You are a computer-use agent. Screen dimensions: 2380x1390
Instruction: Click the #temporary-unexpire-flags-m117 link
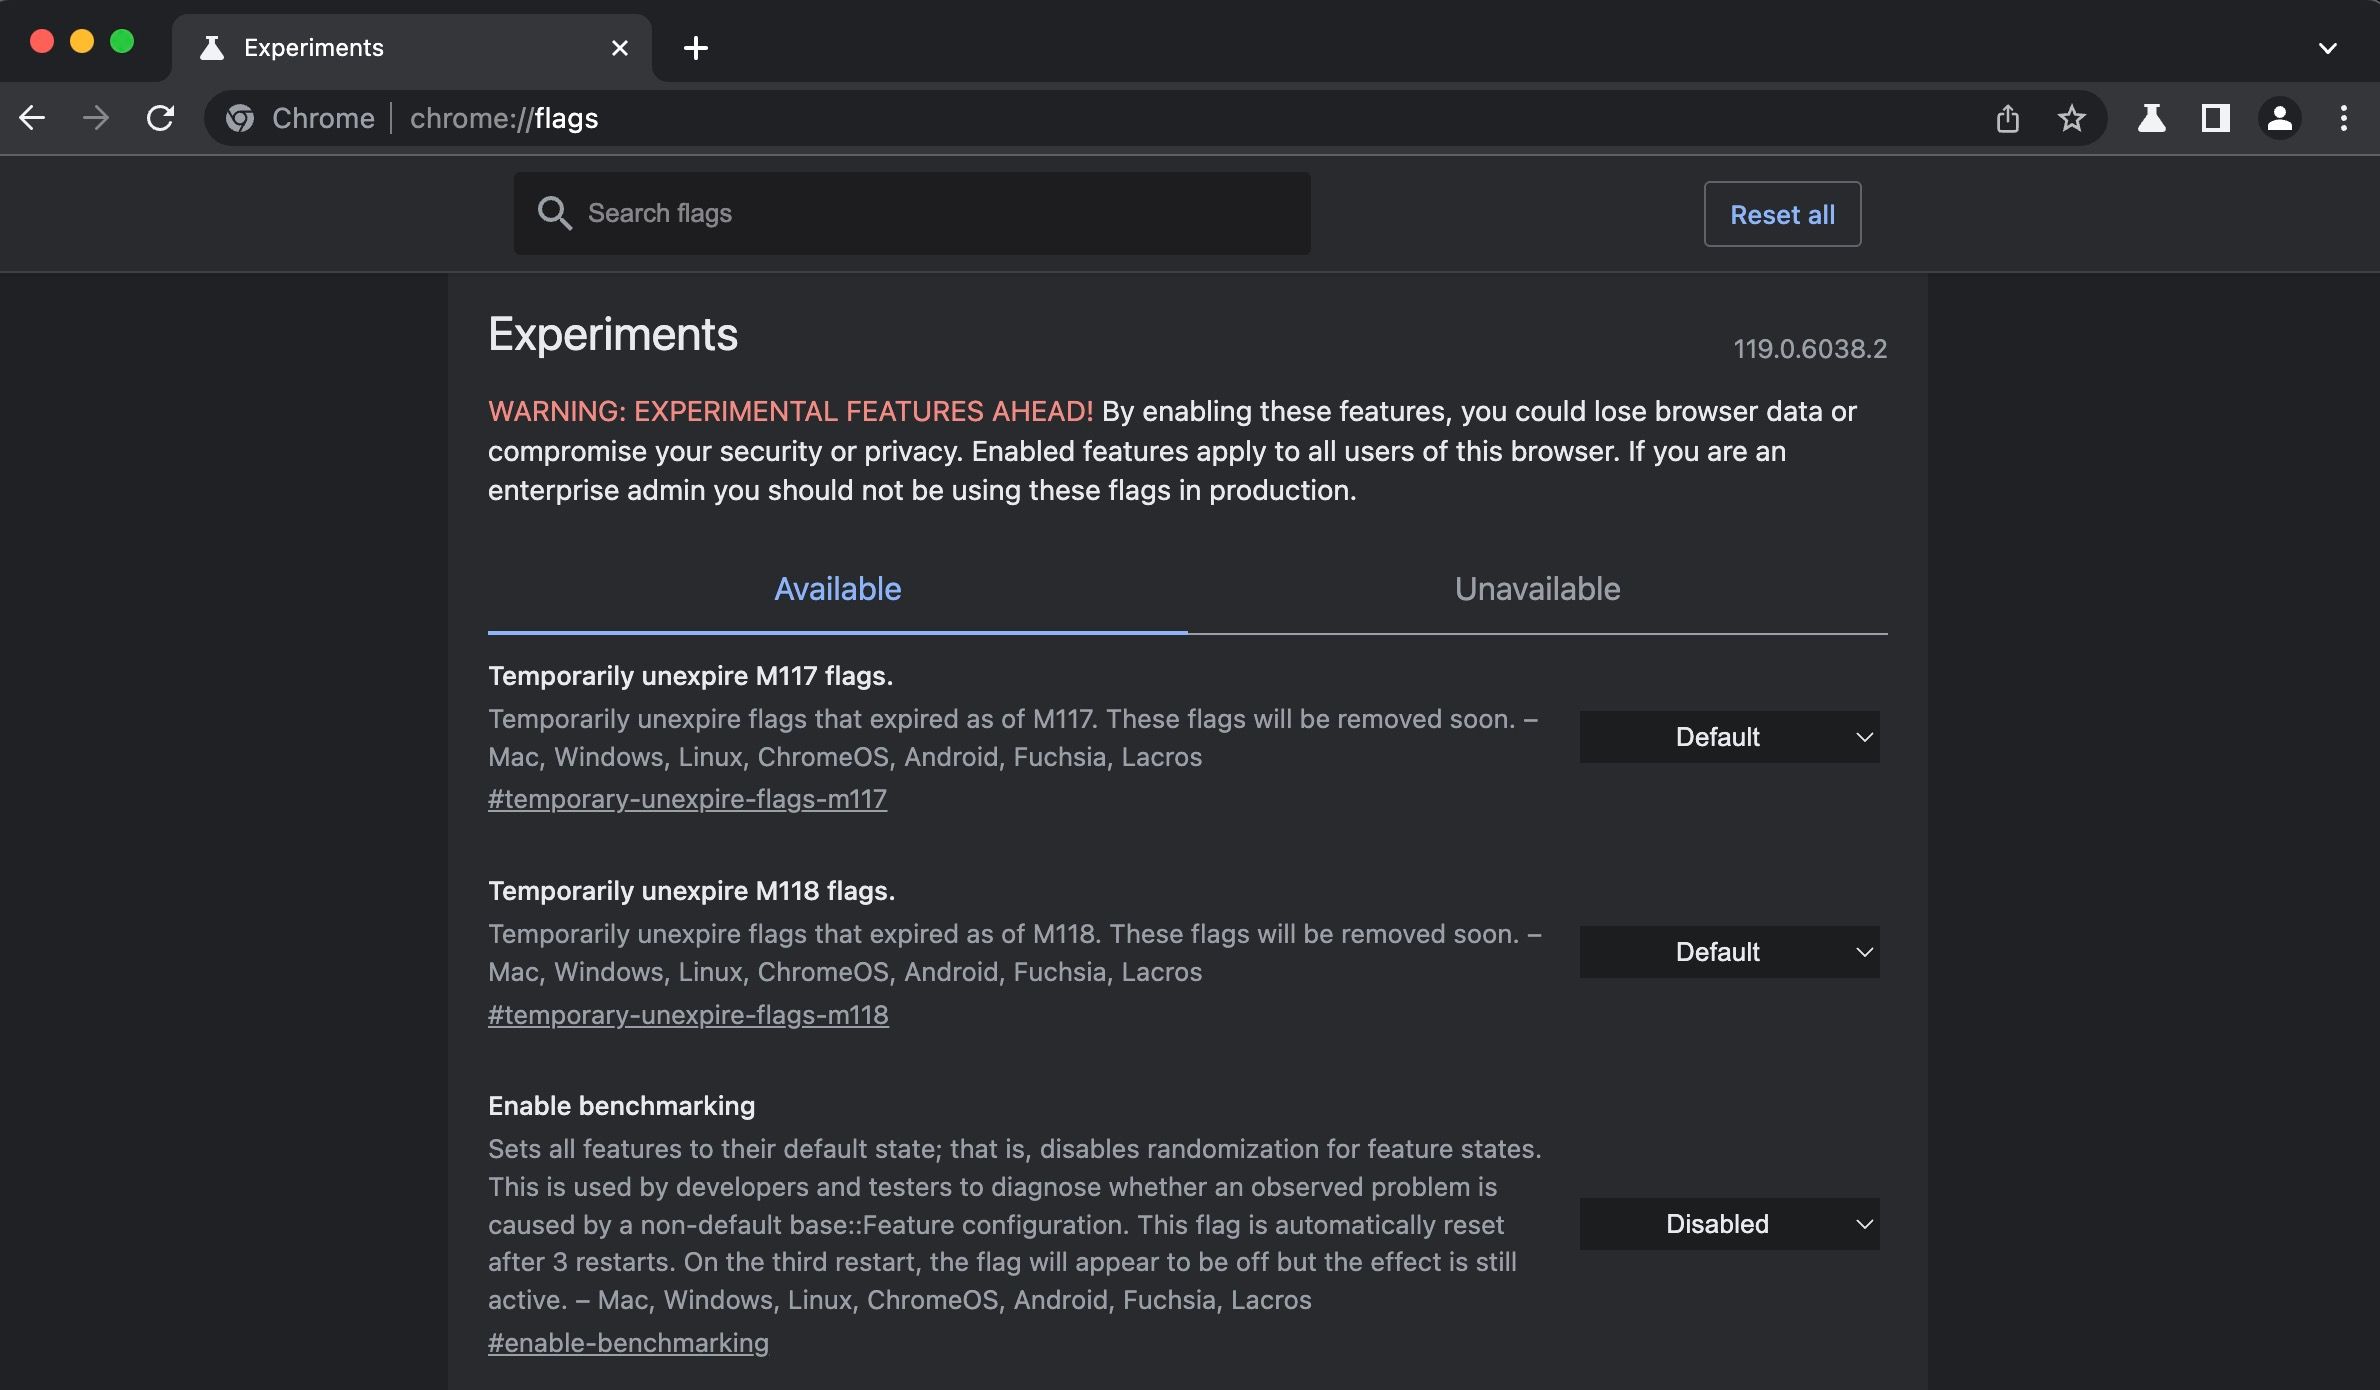coord(686,798)
